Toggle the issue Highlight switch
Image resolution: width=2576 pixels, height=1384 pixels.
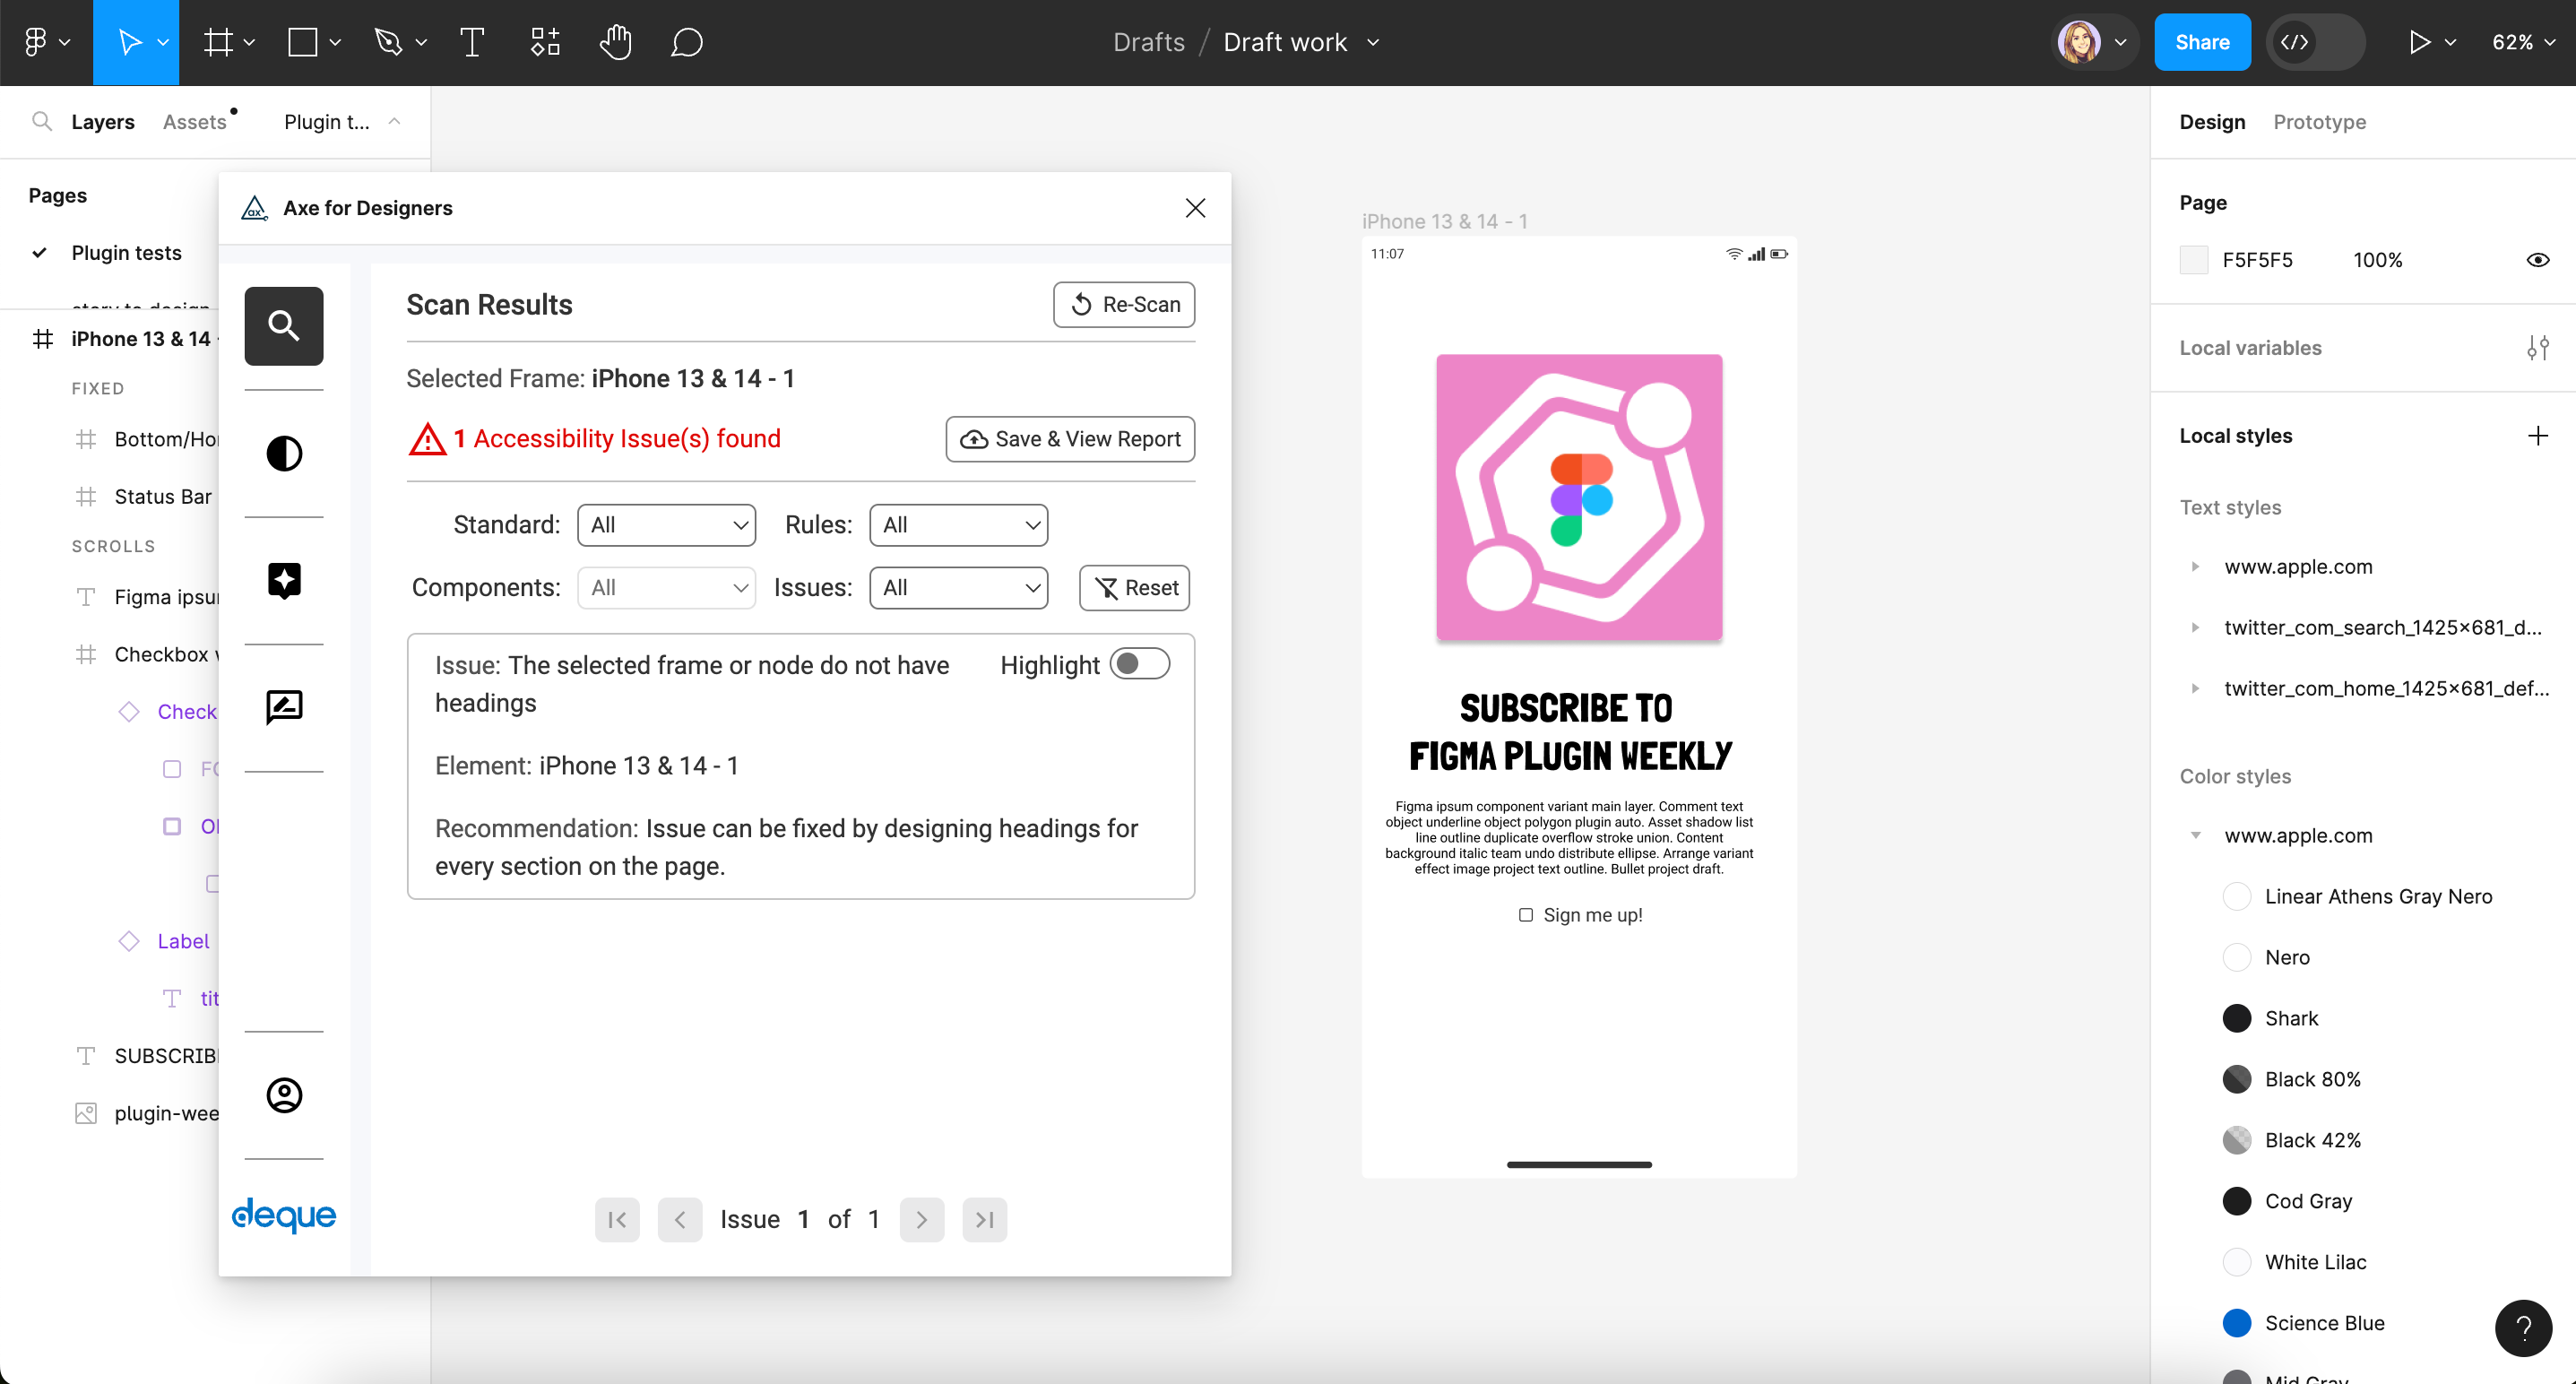click(x=1140, y=664)
